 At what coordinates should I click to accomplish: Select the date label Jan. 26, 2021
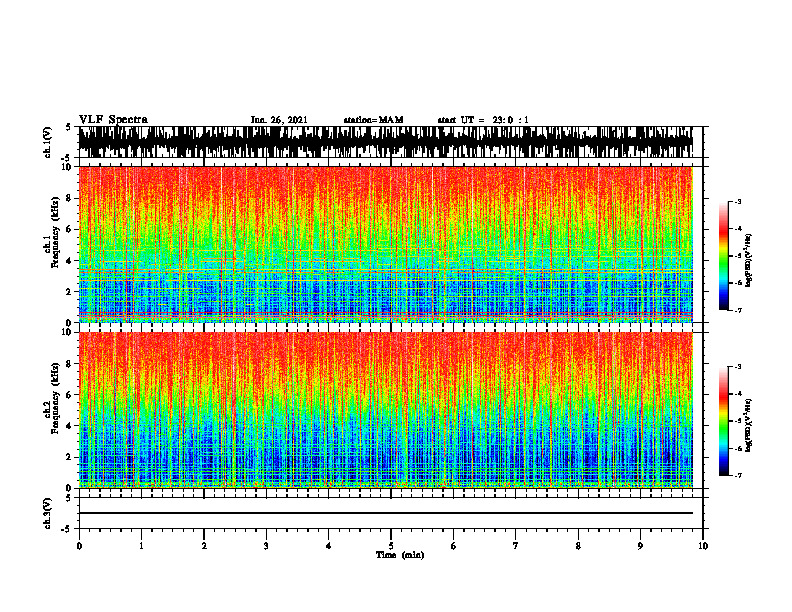coord(279,120)
